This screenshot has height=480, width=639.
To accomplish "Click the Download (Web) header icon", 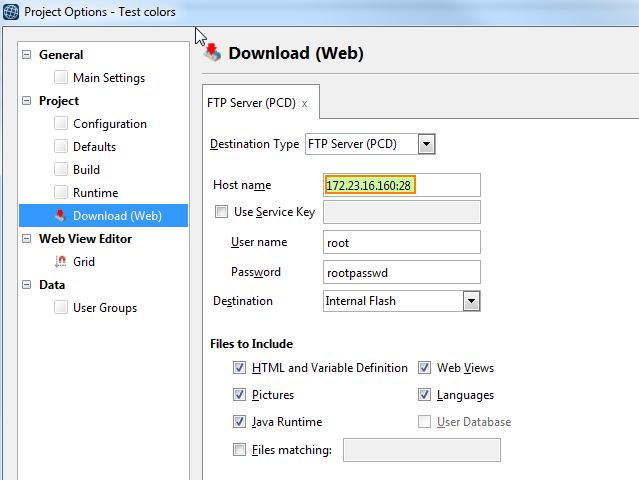I will click(x=213, y=53).
